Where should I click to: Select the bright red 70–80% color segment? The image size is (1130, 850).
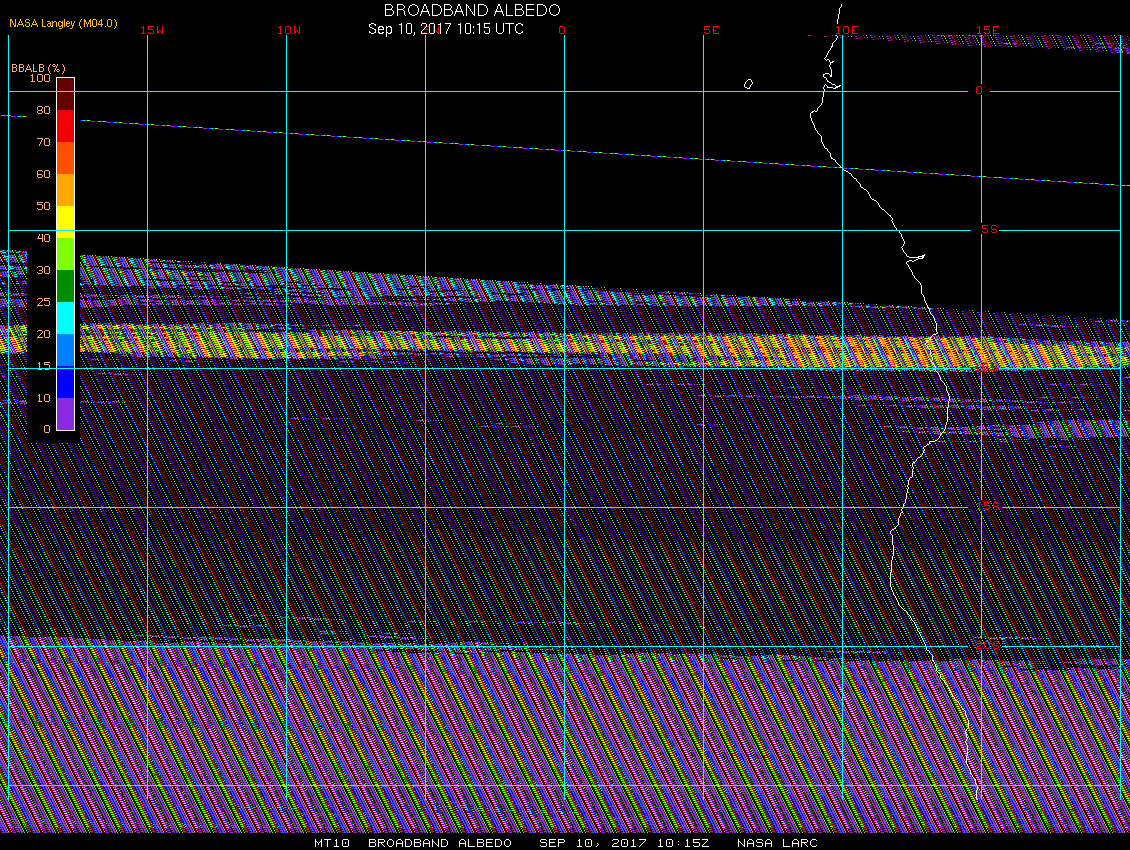click(x=65, y=126)
